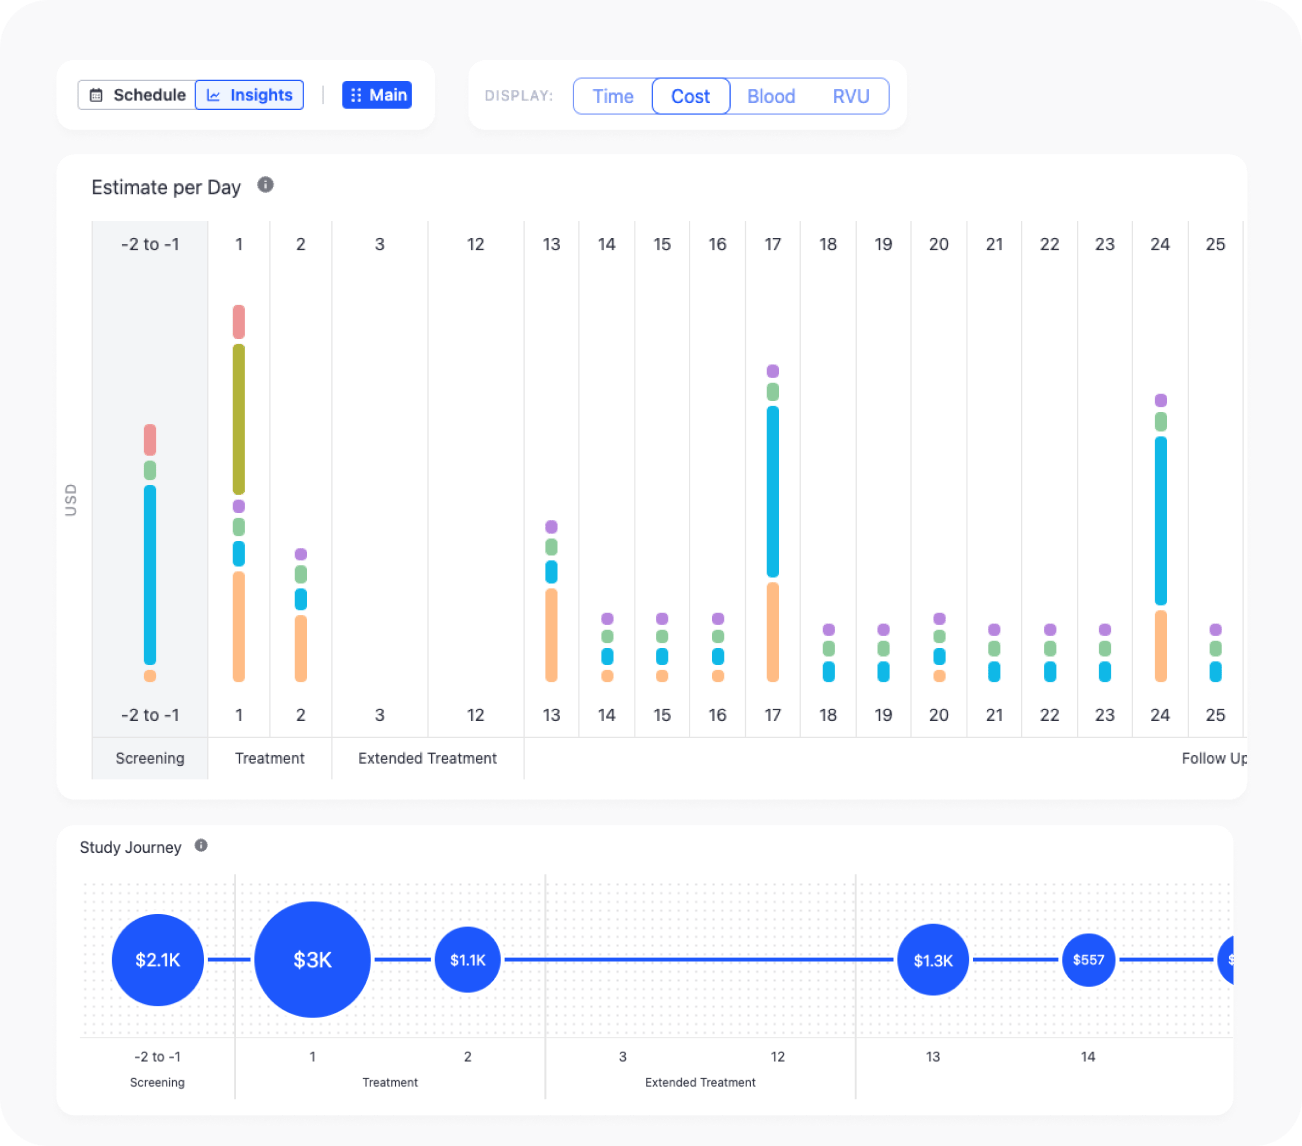Screen dimensions: 1302x1146
Task: Click the top header label for day 3
Action: [380, 244]
